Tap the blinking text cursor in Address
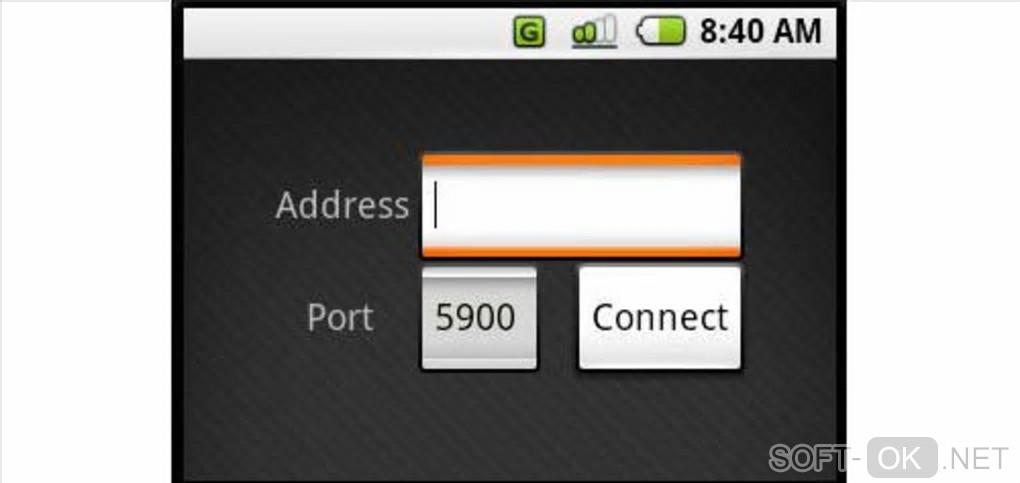Viewport: 1020px width, 483px height. coord(435,204)
